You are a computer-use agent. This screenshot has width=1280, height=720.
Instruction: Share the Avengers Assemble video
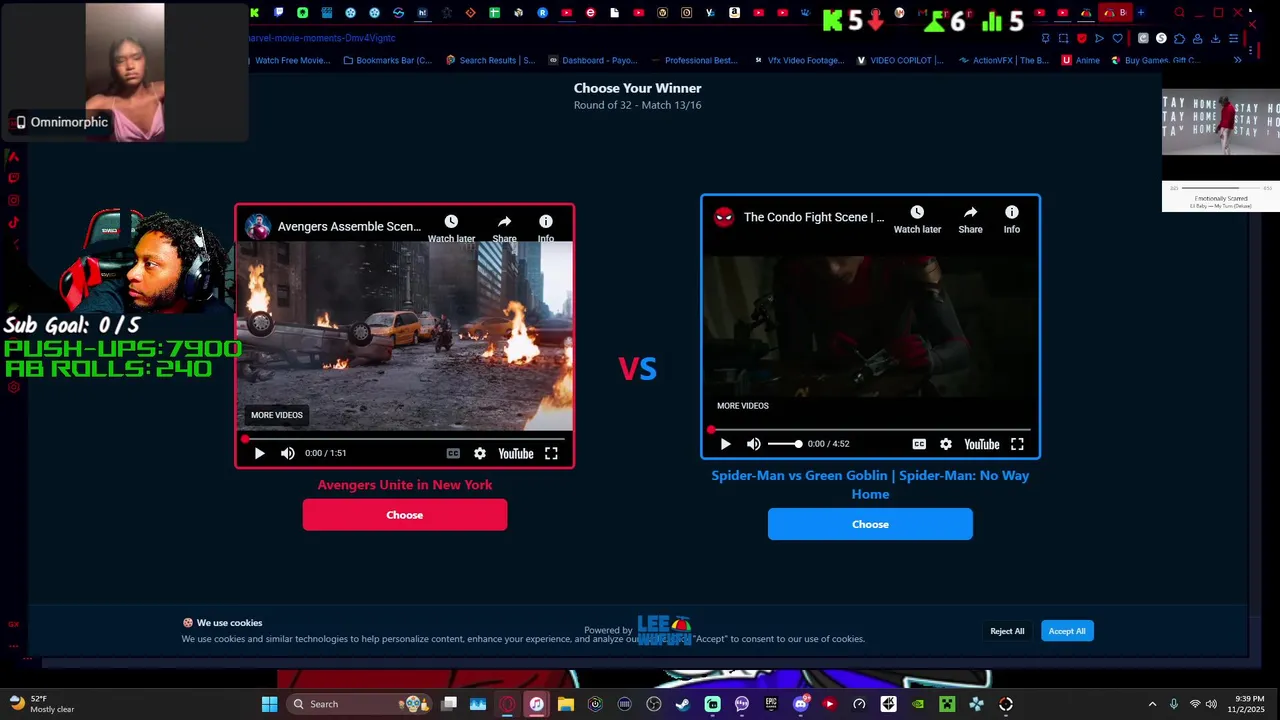point(504,228)
